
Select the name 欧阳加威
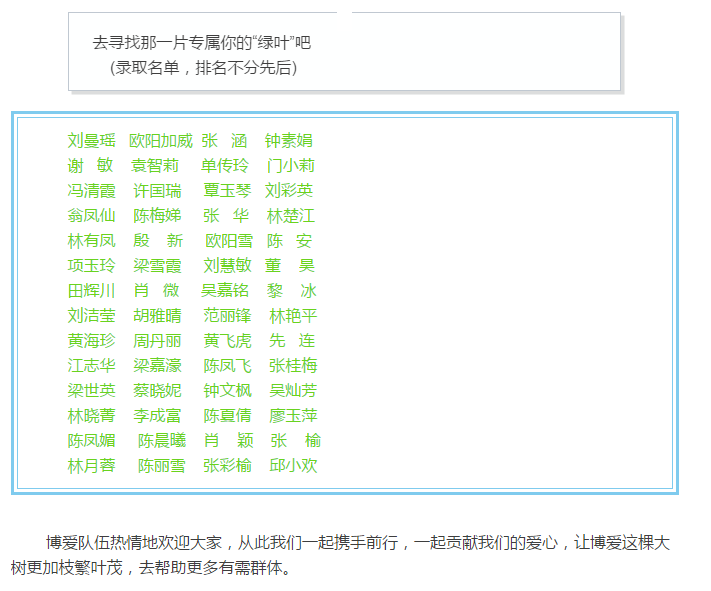[160, 140]
